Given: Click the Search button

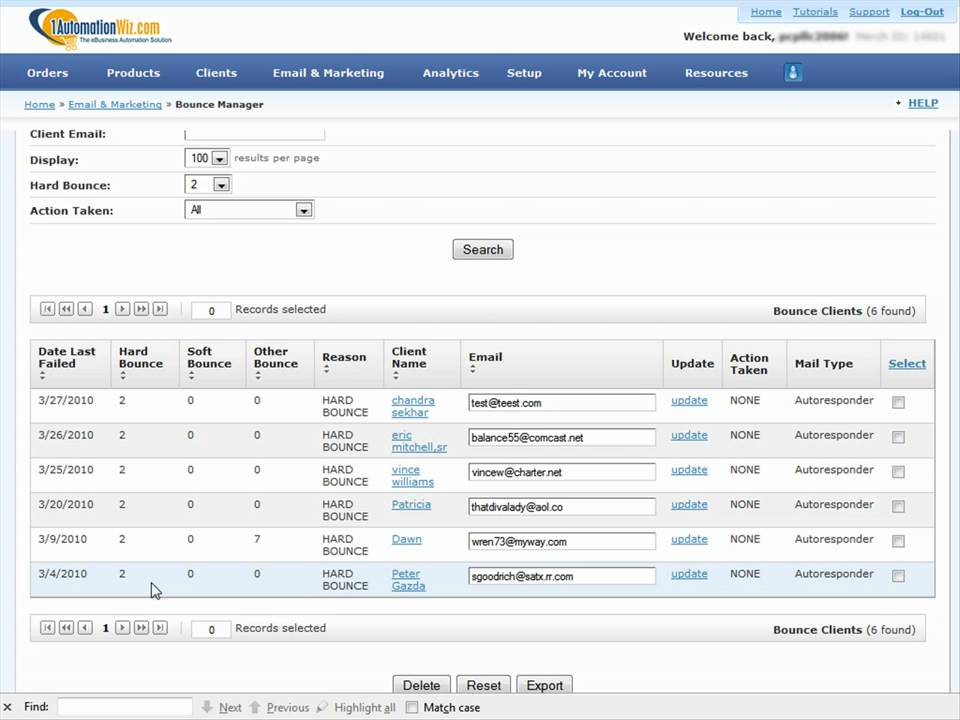Looking at the screenshot, I should (483, 249).
